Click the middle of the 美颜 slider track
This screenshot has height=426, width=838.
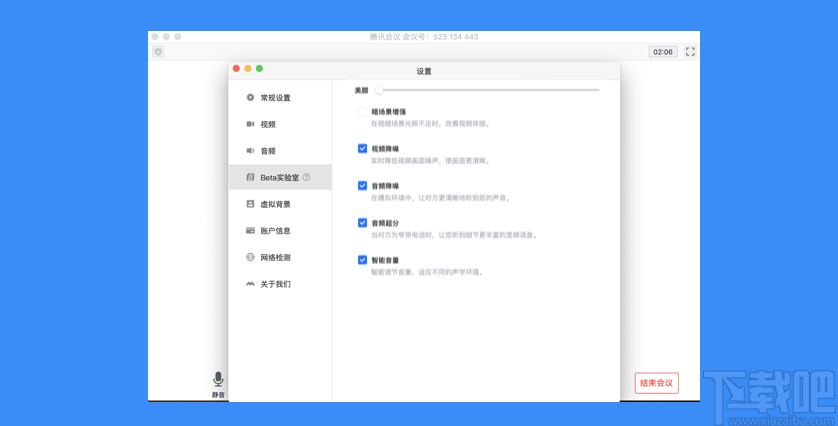pos(489,90)
